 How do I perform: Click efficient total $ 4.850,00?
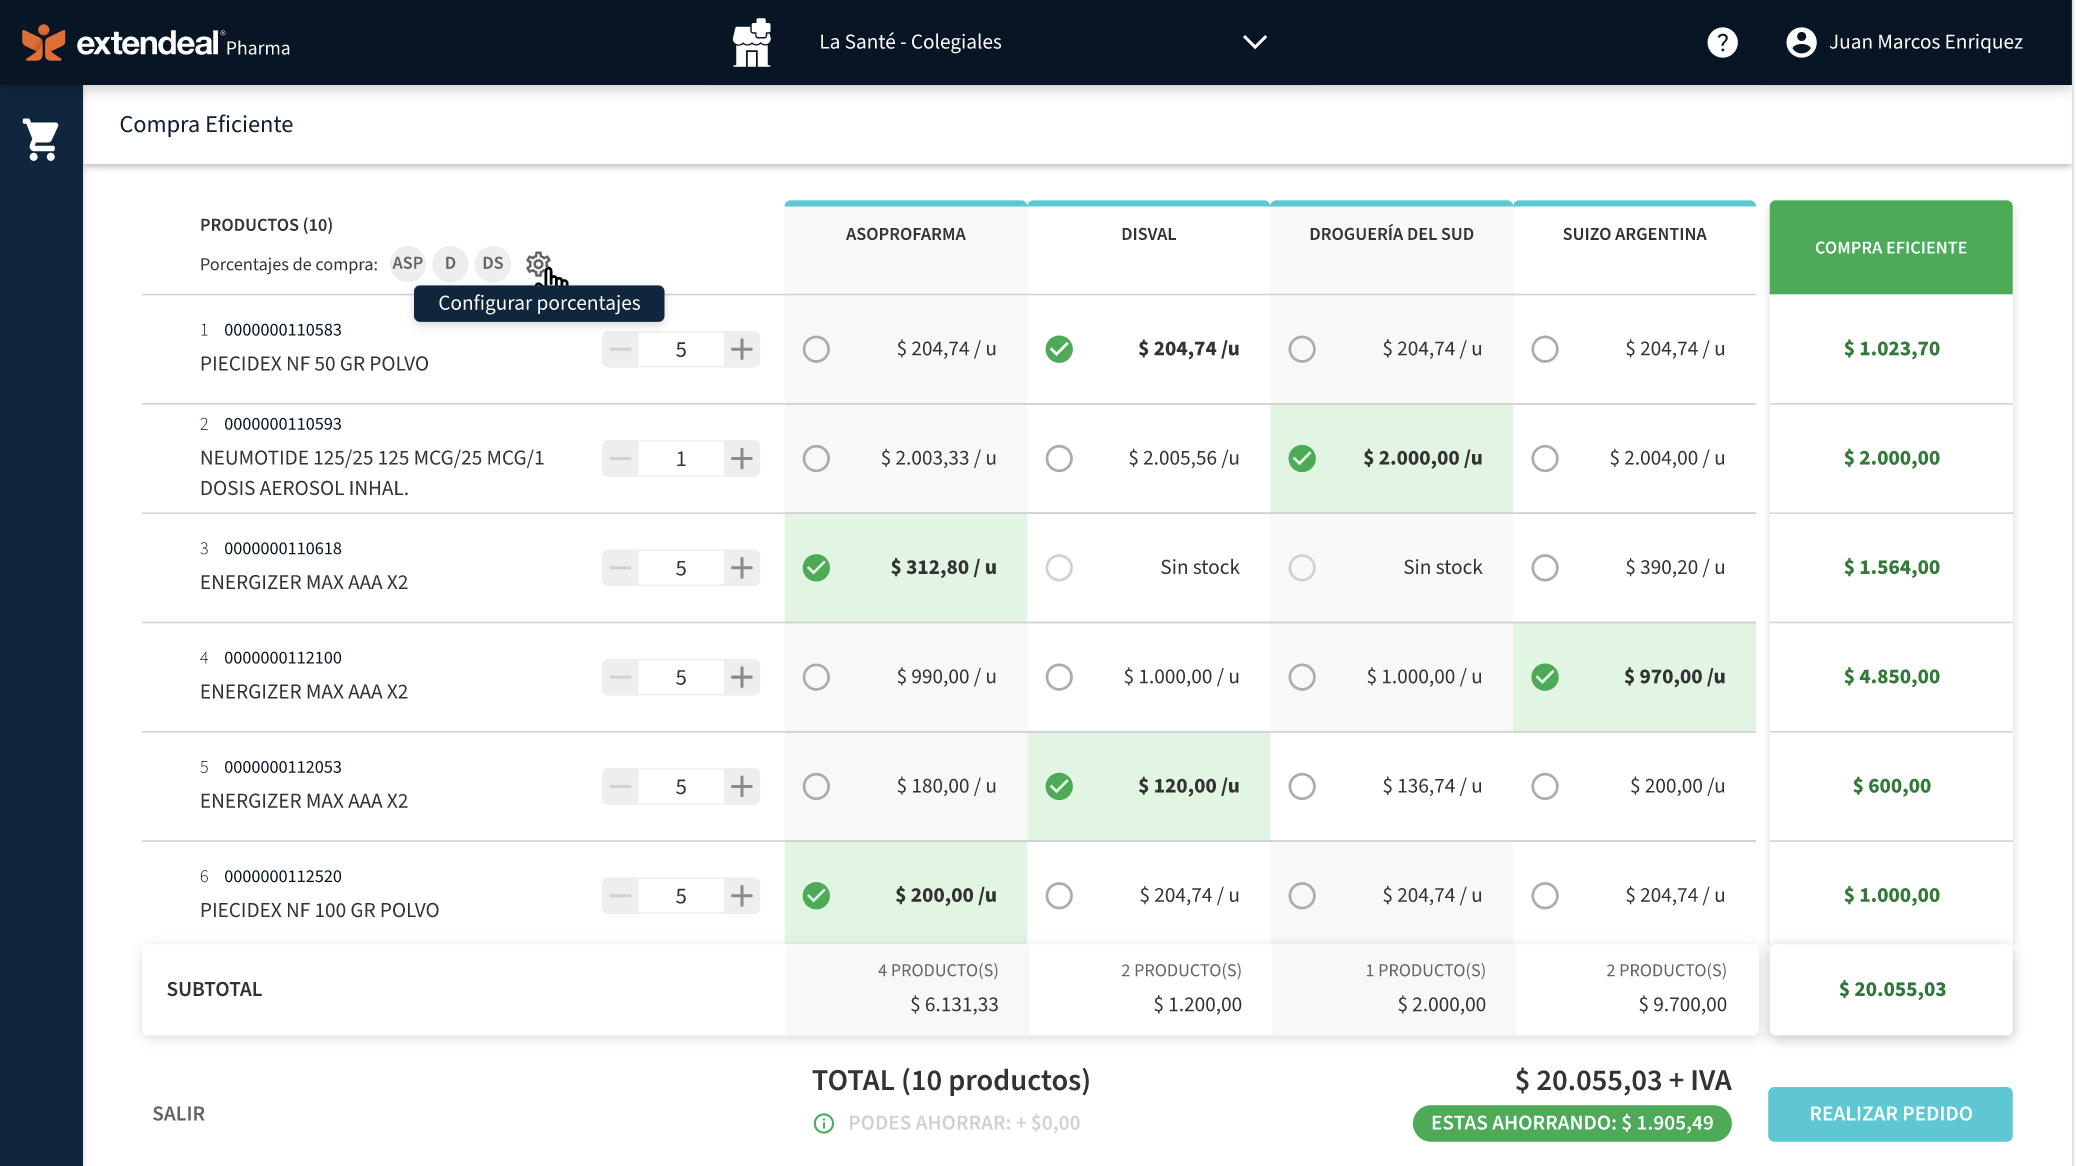(1891, 677)
